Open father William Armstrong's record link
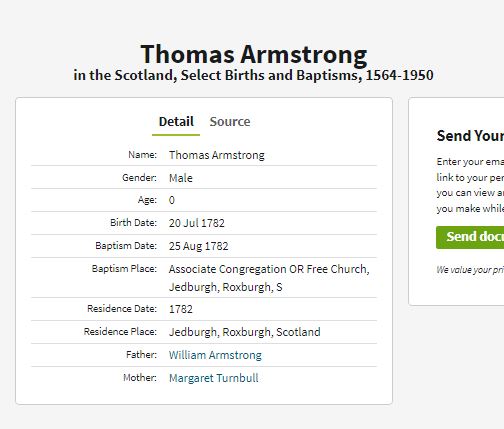The height and width of the screenshot is (429, 504). coord(215,355)
